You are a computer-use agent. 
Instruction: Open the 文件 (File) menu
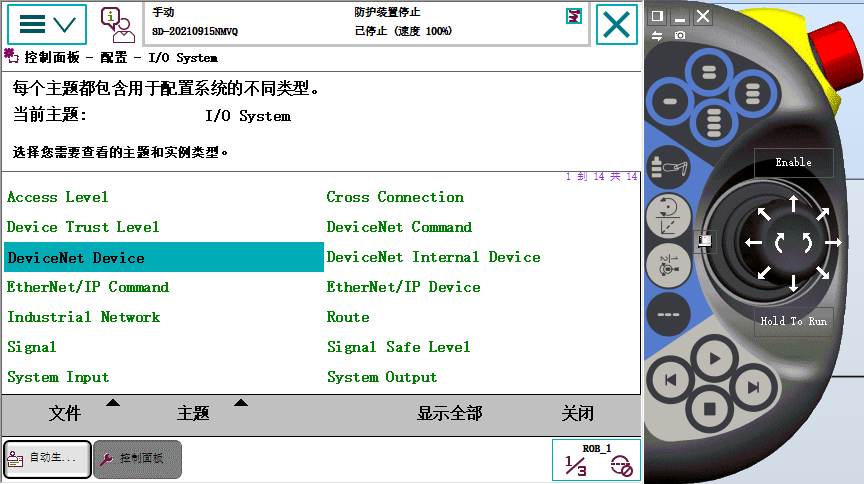pos(64,413)
